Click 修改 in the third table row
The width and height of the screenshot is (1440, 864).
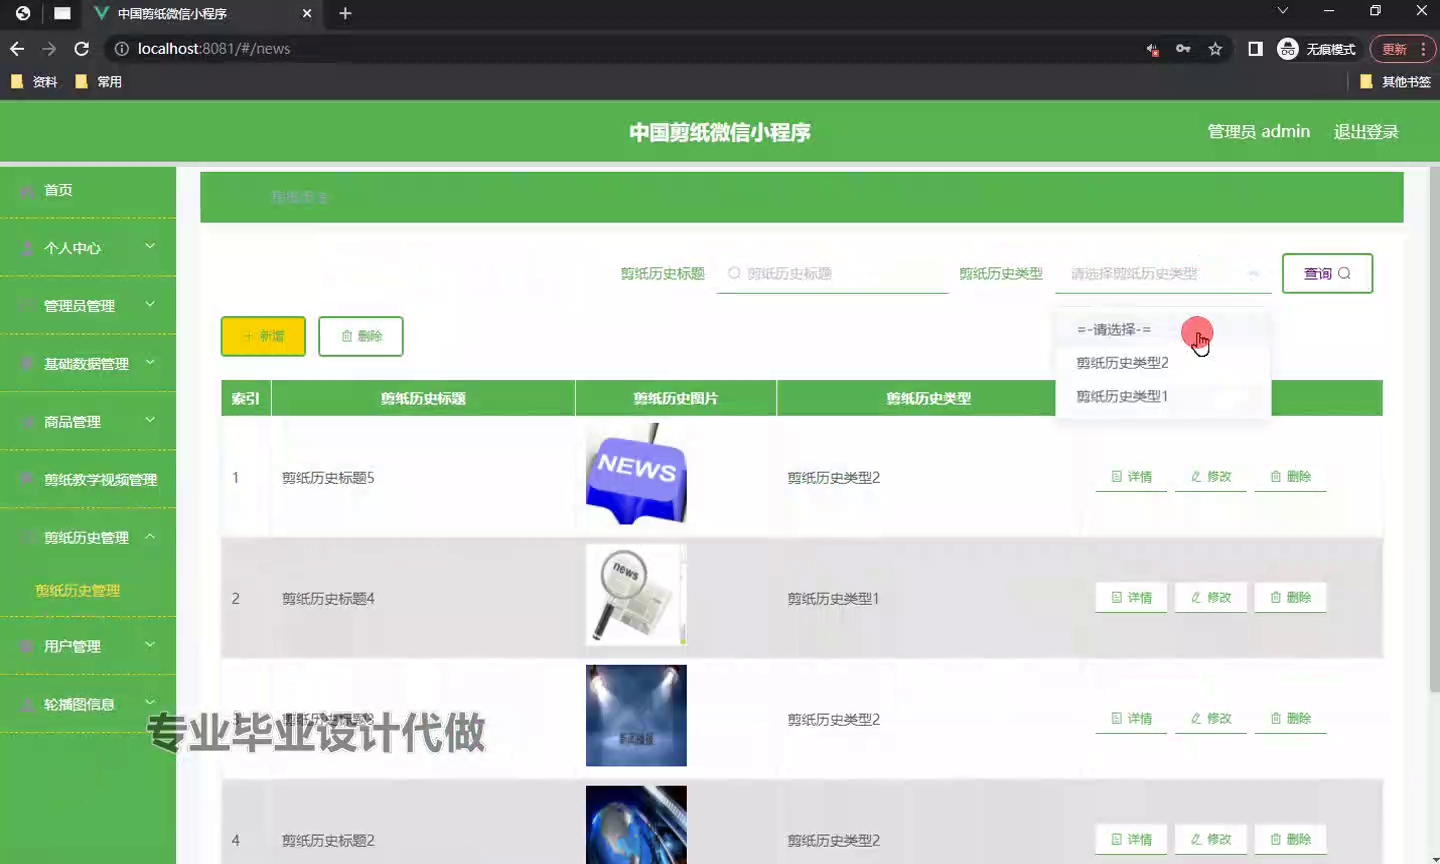pyautogui.click(x=1211, y=718)
